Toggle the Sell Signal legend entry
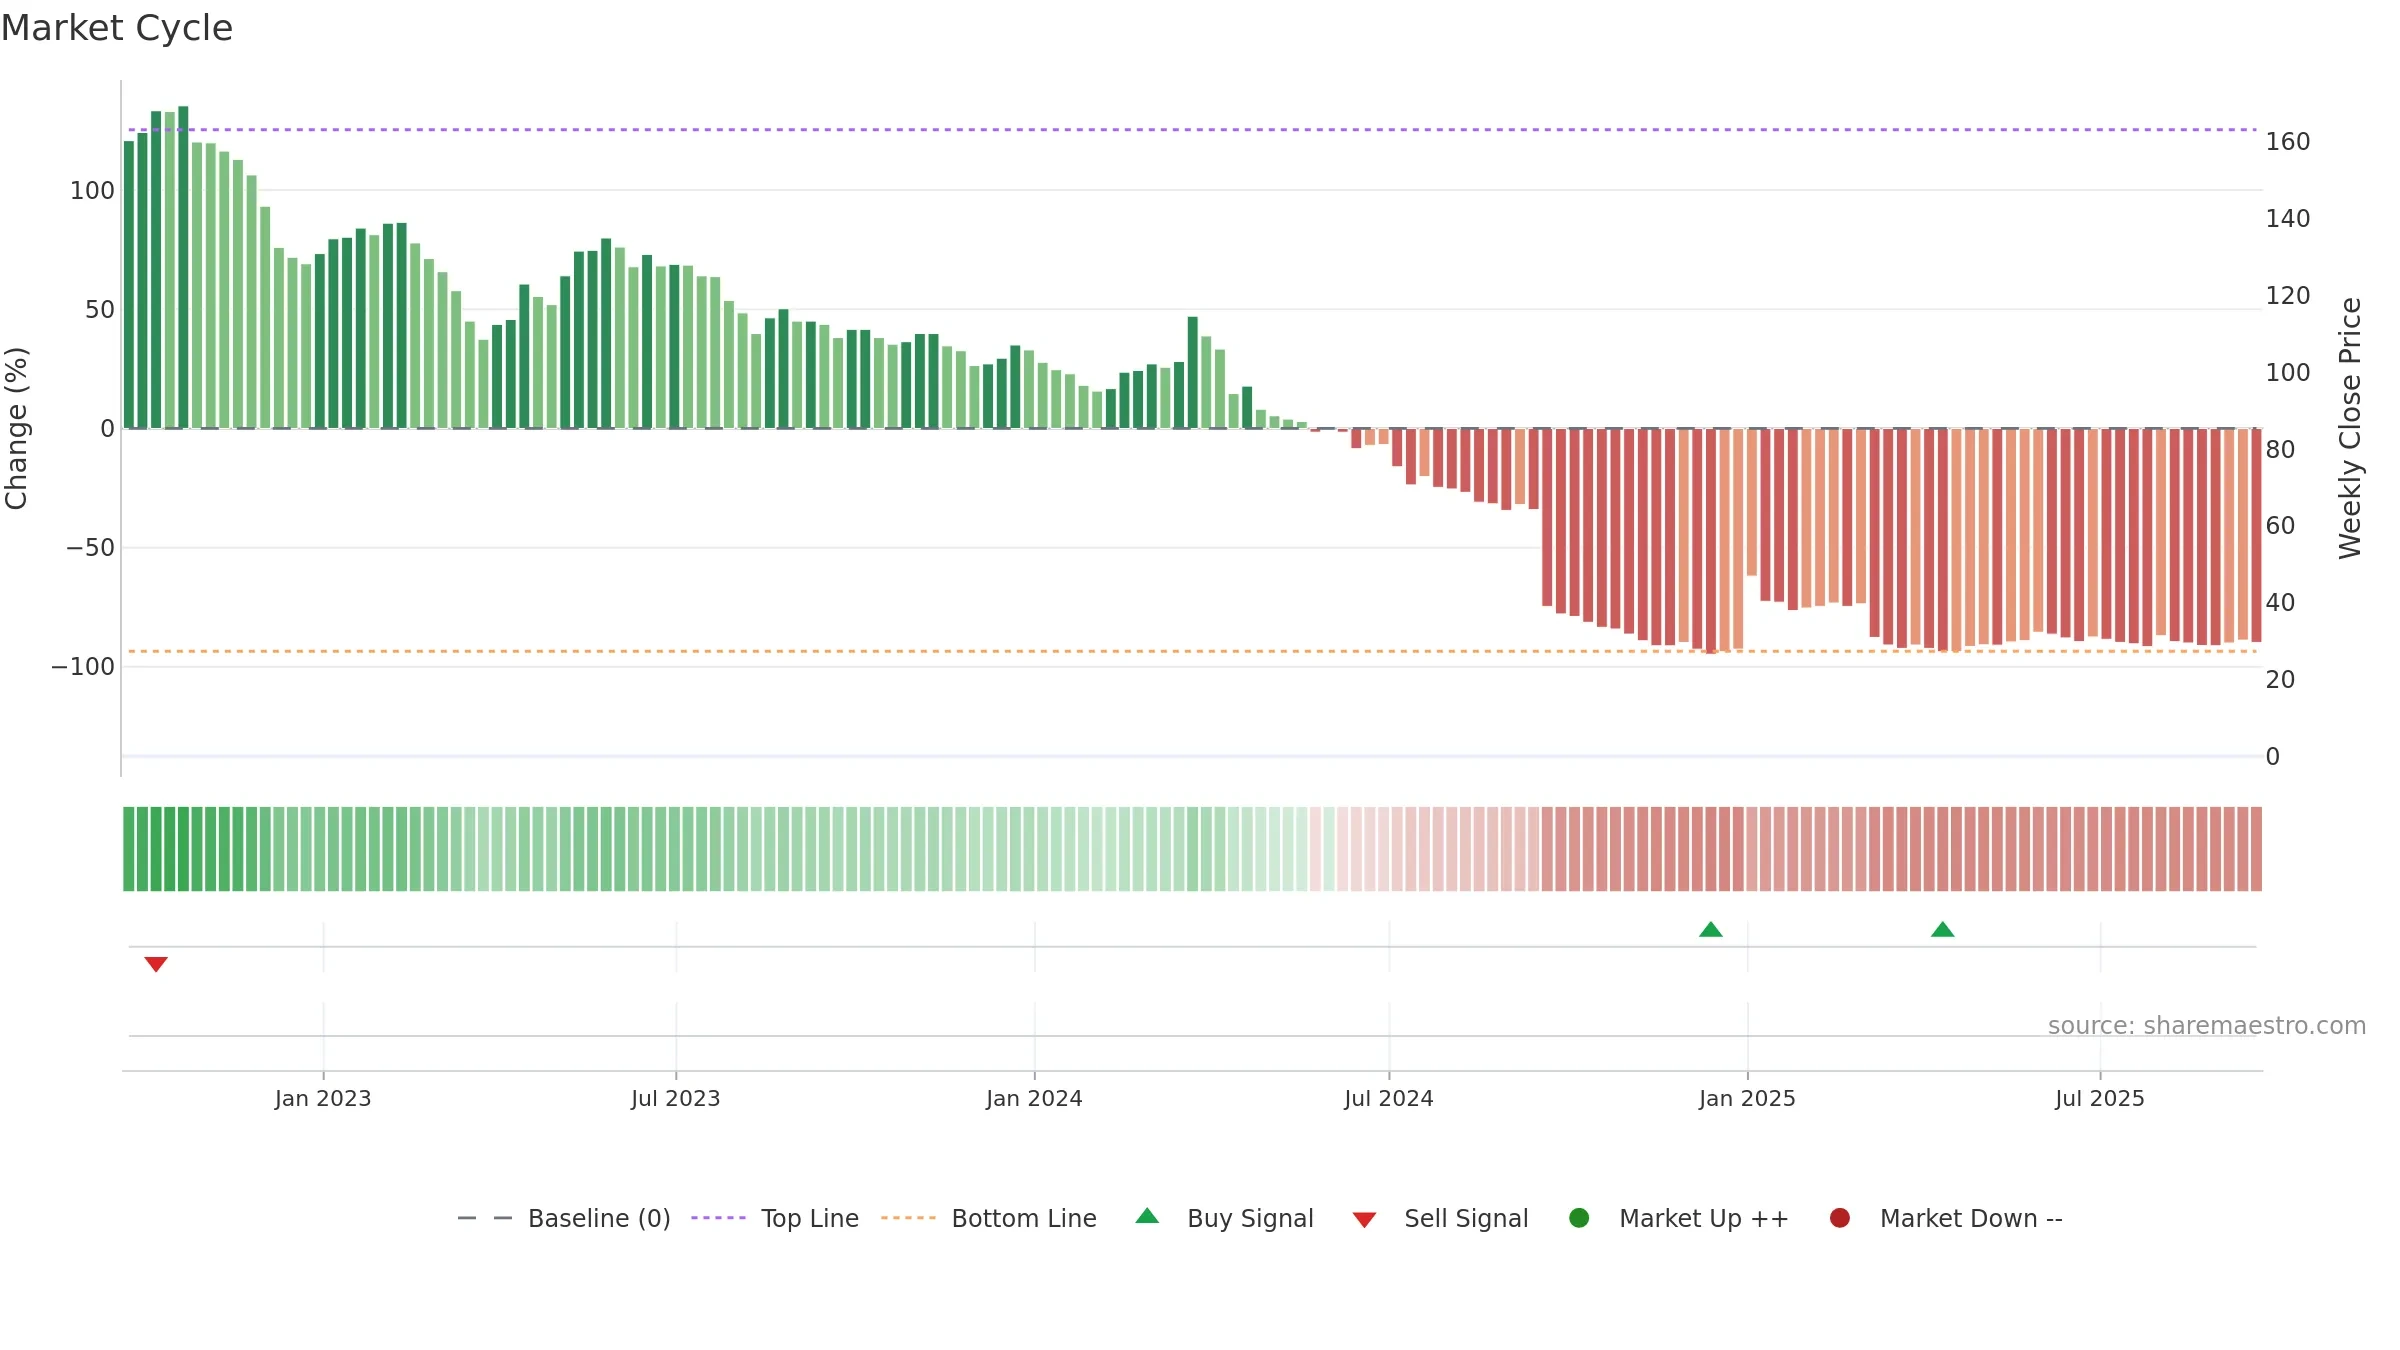Image resolution: width=2400 pixels, height=1350 pixels. pos(1441,1218)
